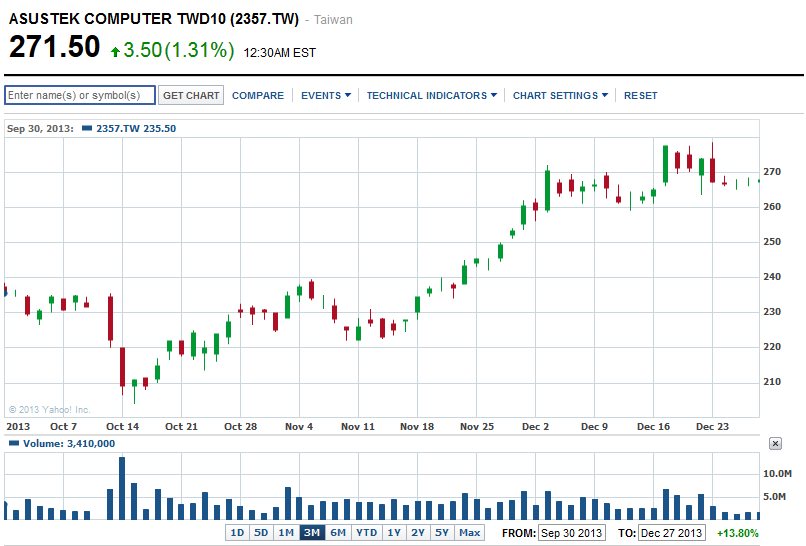Select the 1D time range
This screenshot has height=546, width=806.
pyautogui.click(x=237, y=533)
